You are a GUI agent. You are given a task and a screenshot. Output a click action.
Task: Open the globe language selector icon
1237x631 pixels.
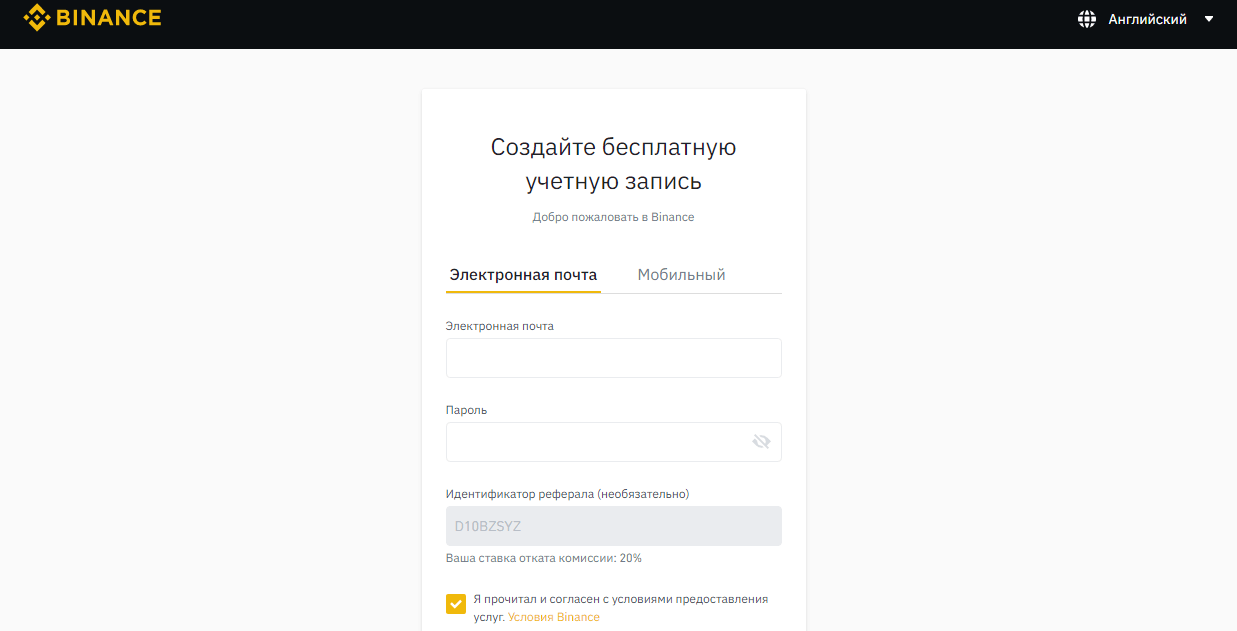click(1087, 18)
